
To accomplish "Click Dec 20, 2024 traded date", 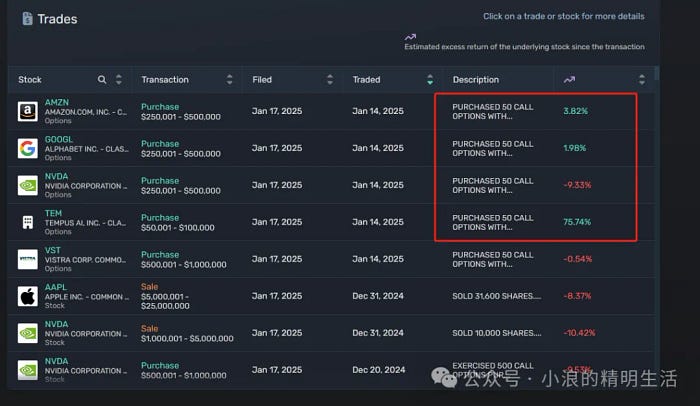I will (379, 370).
